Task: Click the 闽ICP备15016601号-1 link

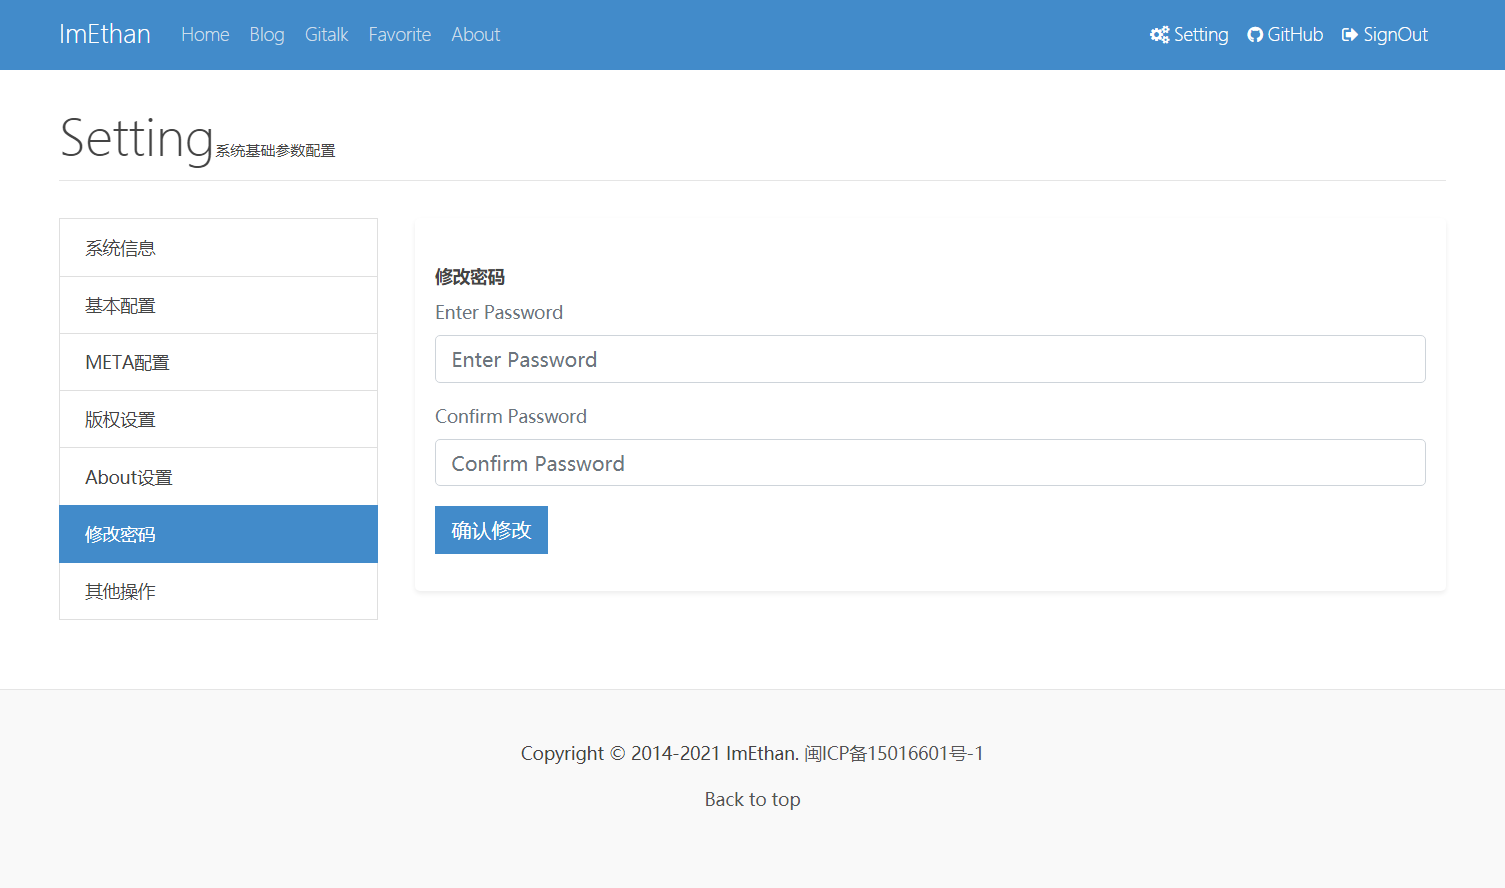Action: pos(894,753)
